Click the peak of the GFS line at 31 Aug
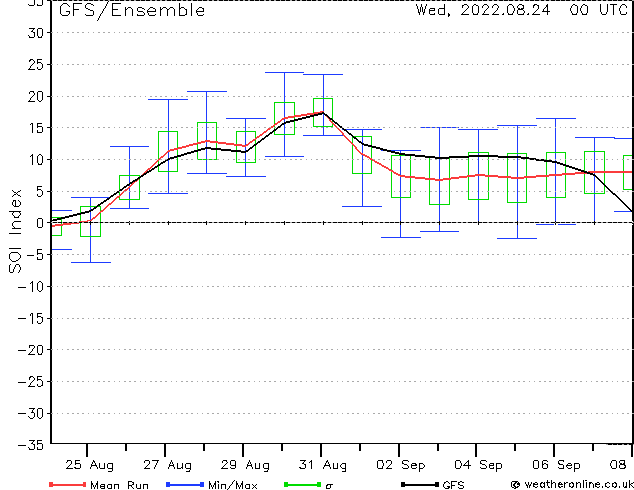The image size is (634, 490). click(323, 113)
